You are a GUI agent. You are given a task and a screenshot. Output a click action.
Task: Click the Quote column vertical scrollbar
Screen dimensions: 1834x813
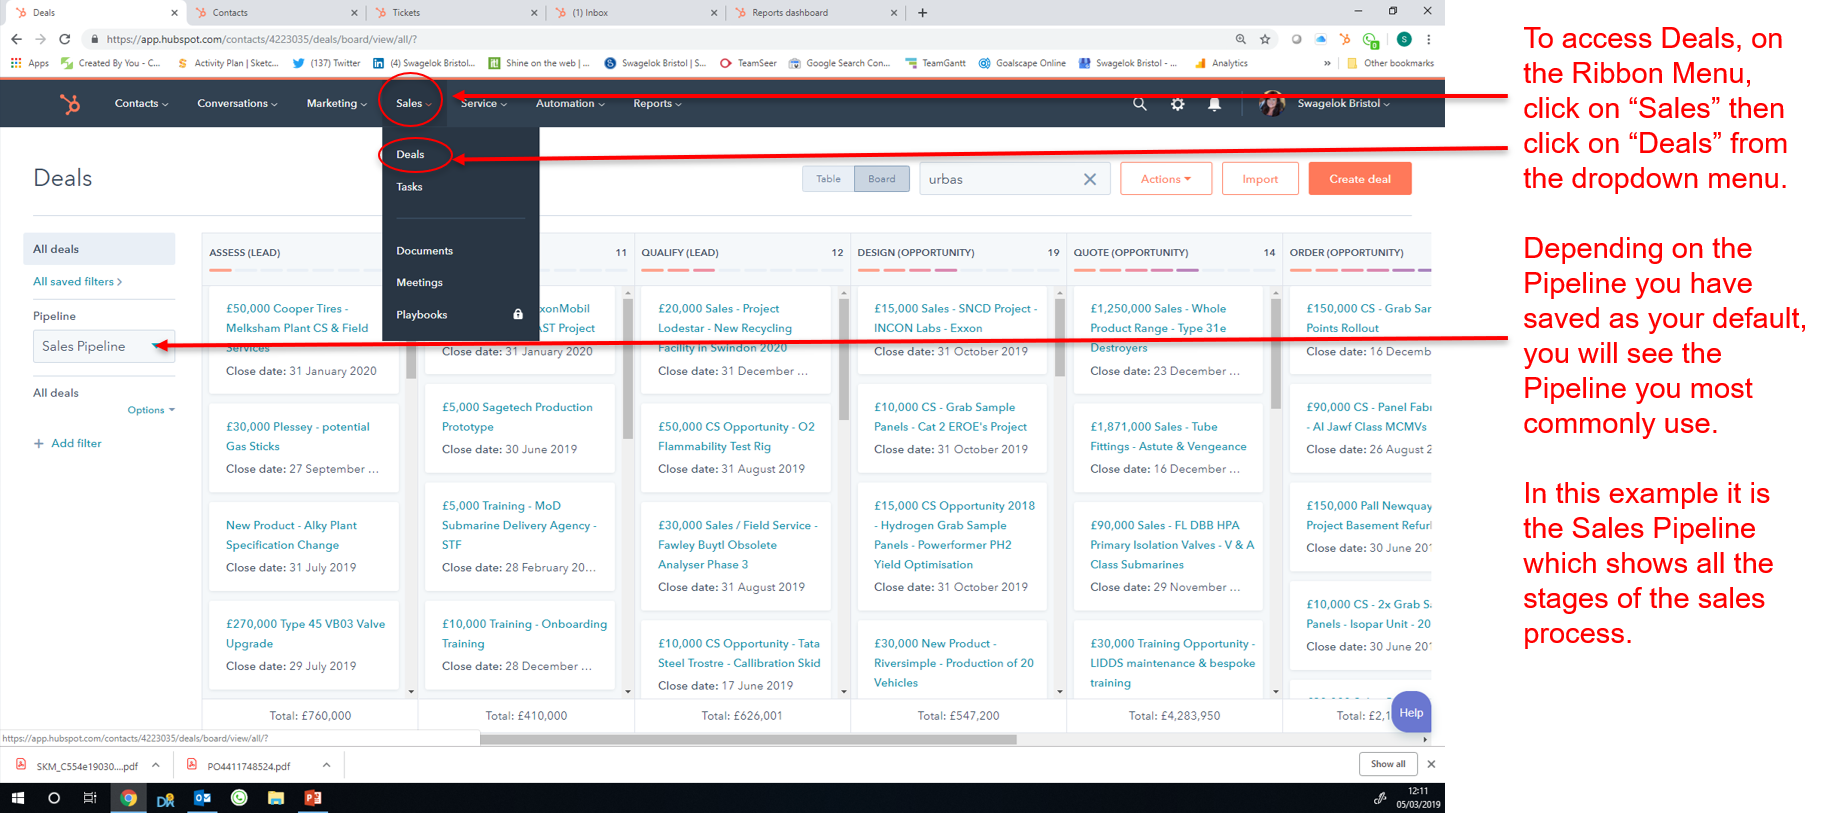[x=1276, y=355]
